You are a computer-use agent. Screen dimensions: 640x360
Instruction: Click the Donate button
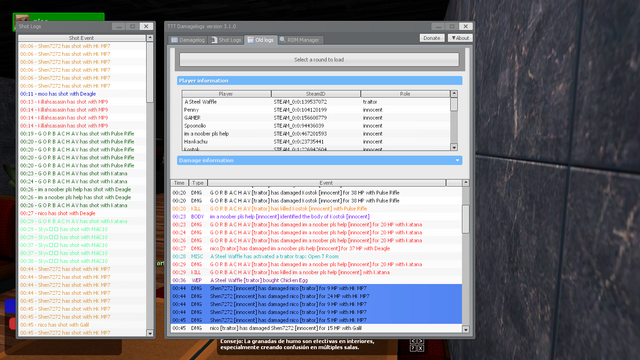click(432, 38)
